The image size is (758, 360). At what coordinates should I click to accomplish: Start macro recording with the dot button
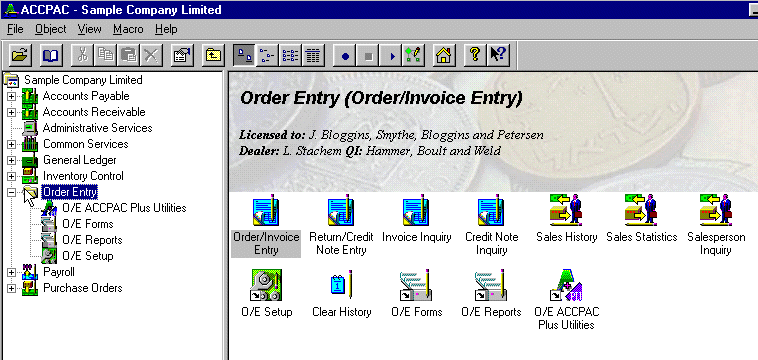[345, 55]
